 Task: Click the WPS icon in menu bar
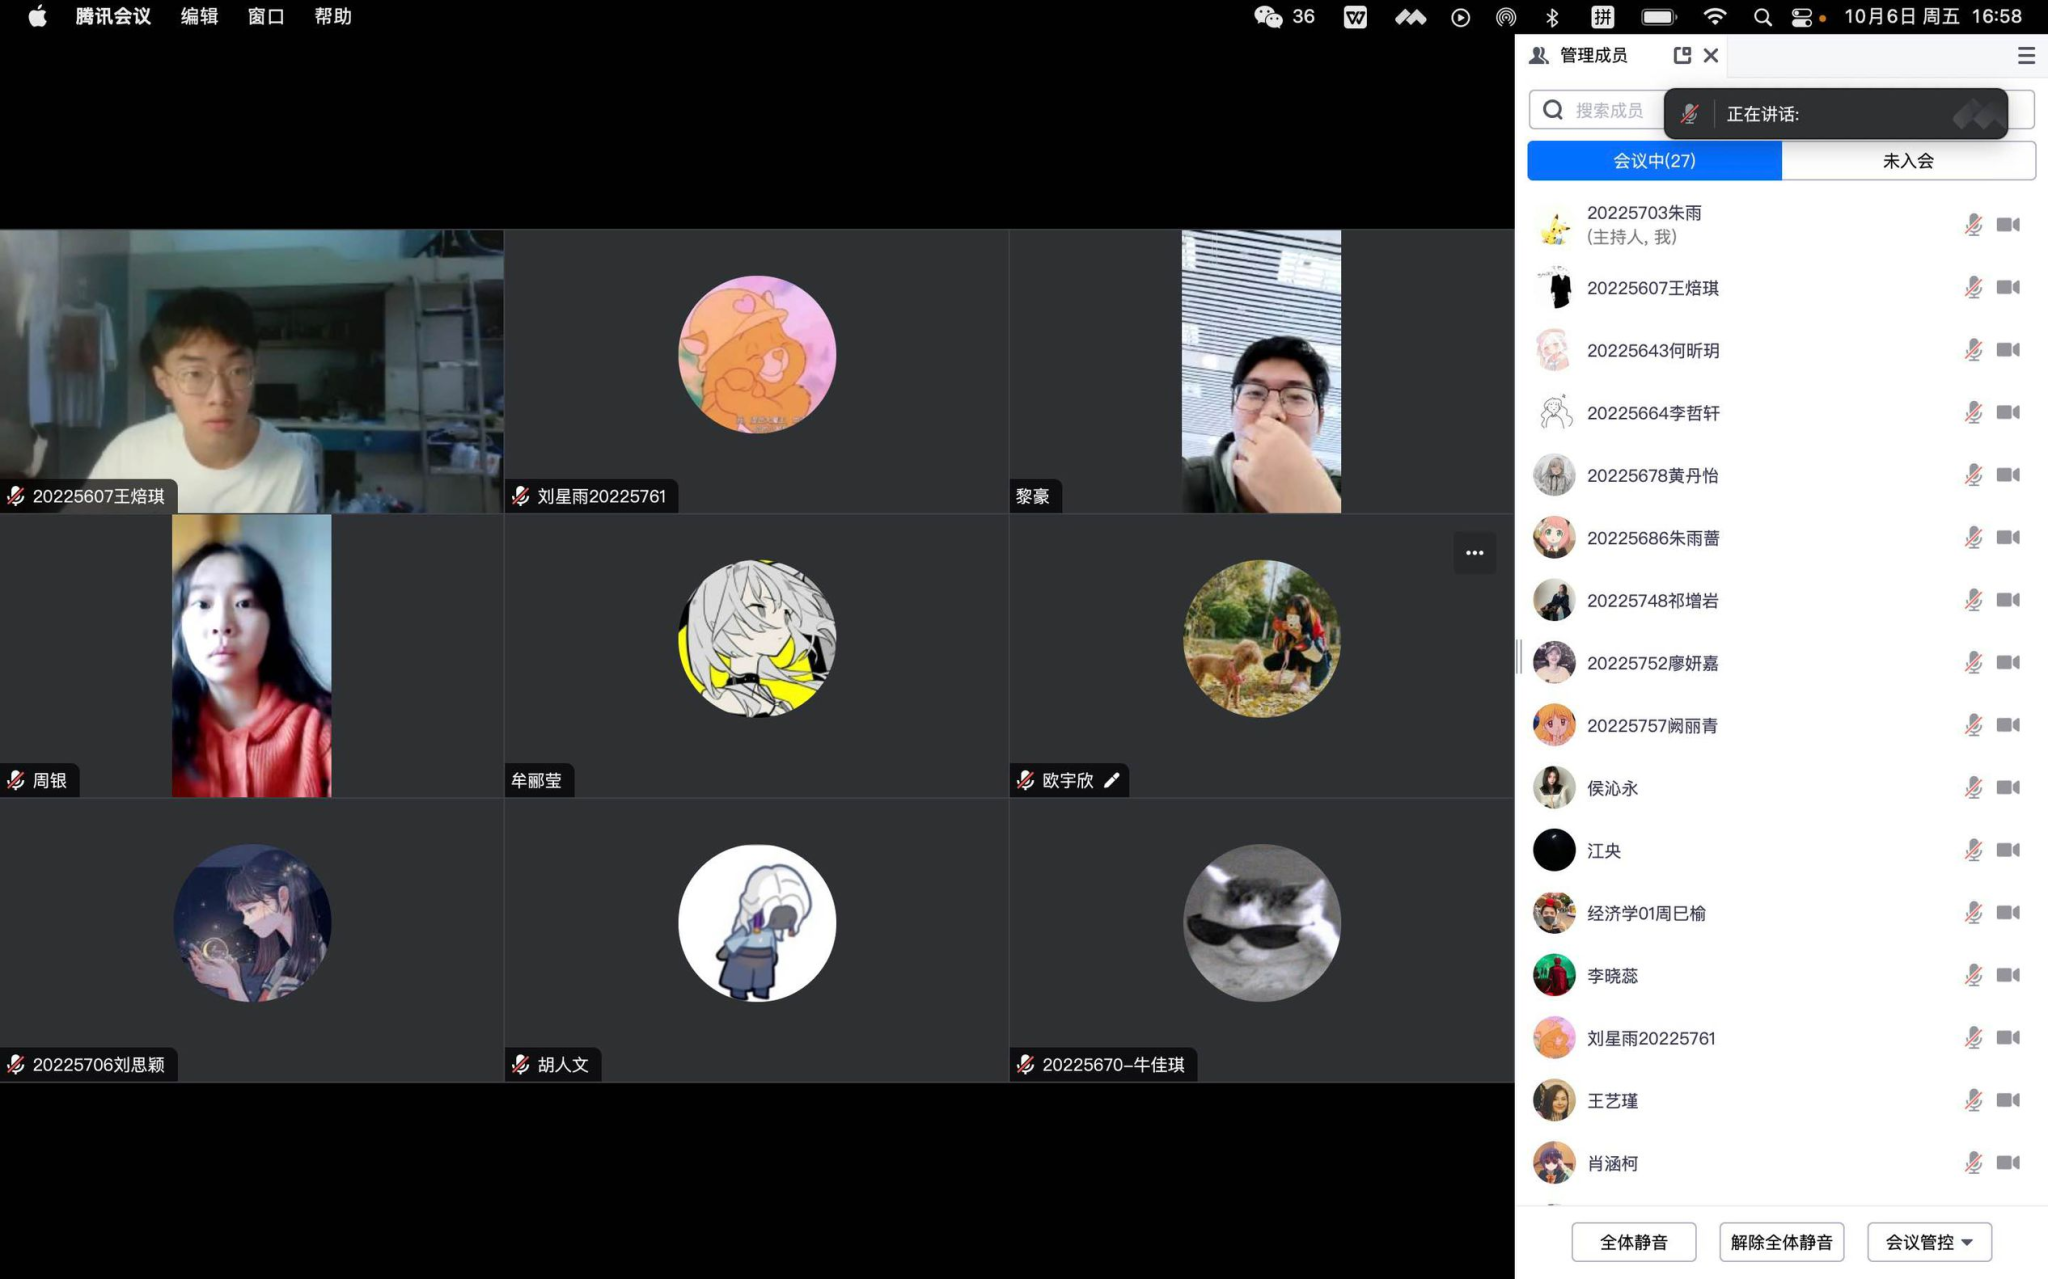click(x=1355, y=17)
